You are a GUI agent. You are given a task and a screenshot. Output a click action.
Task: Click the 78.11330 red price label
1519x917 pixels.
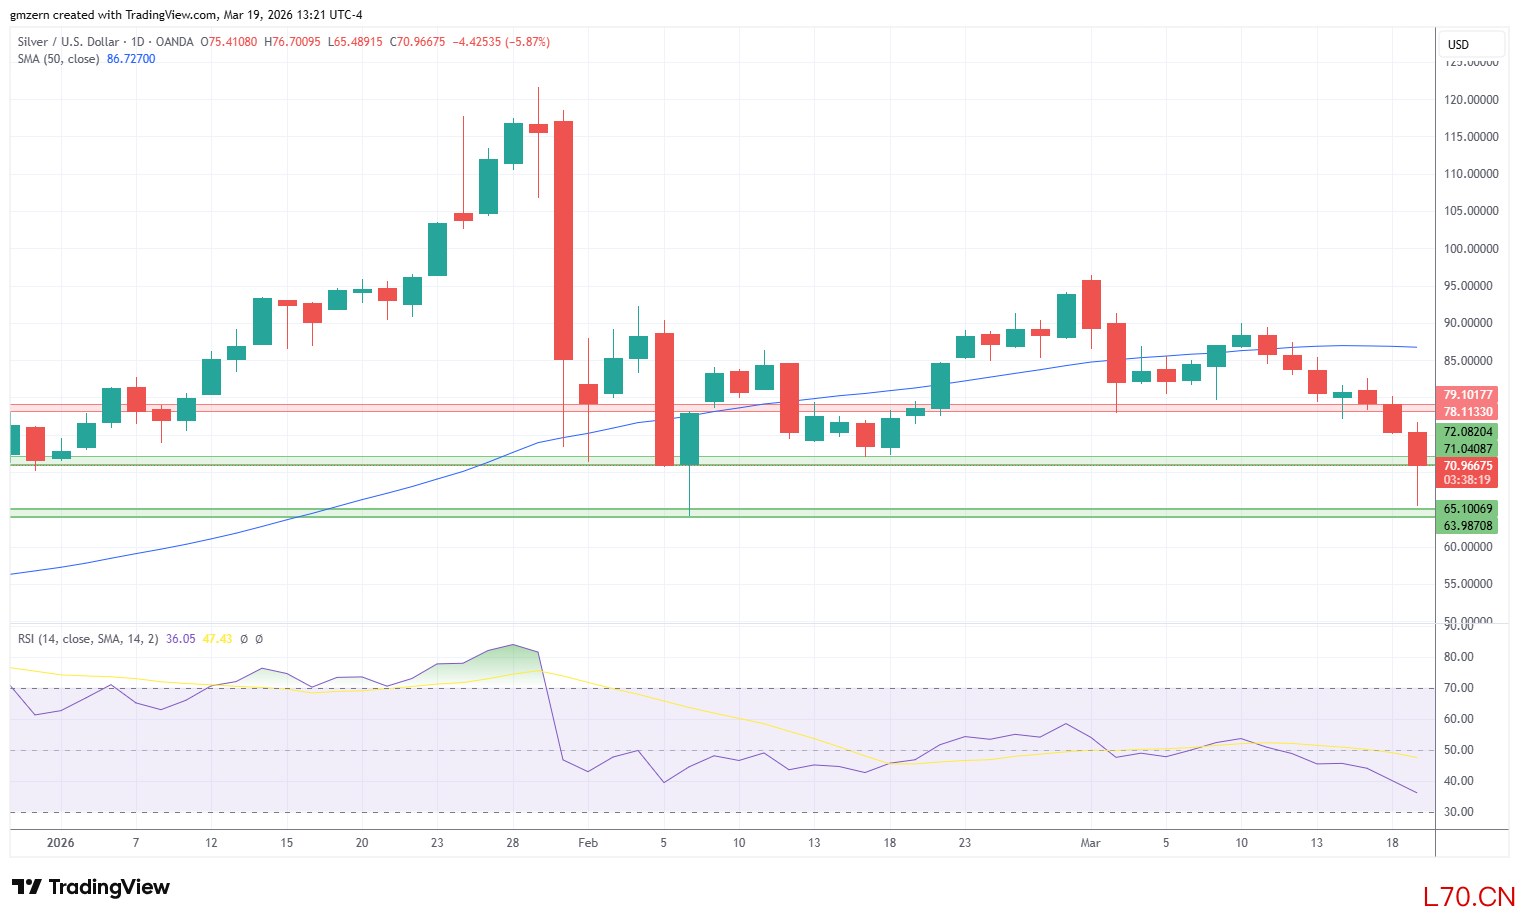1467,412
